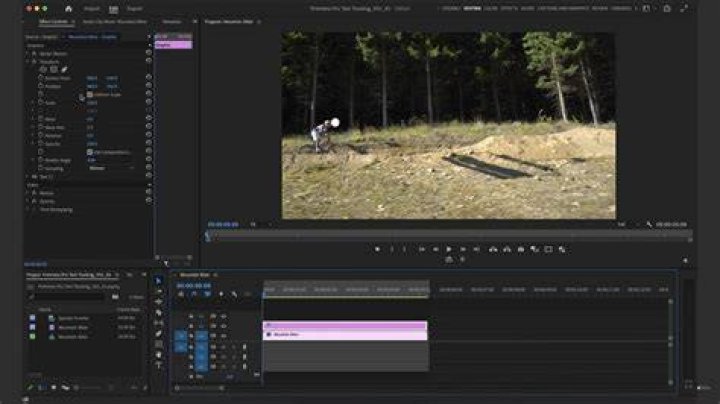Image resolution: width=720 pixels, height=404 pixels.
Task: Switch to the Effect Controls panel tab
Action: coord(53,22)
